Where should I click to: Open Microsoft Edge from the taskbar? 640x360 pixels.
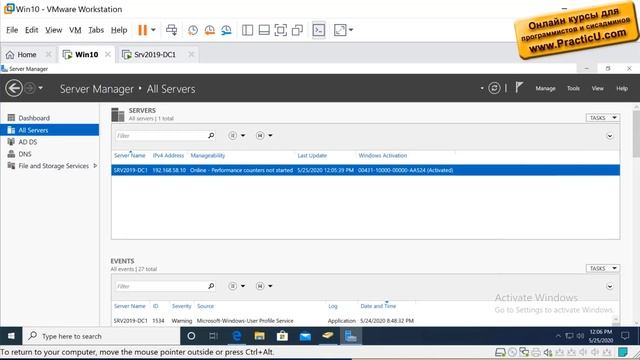pos(236,336)
